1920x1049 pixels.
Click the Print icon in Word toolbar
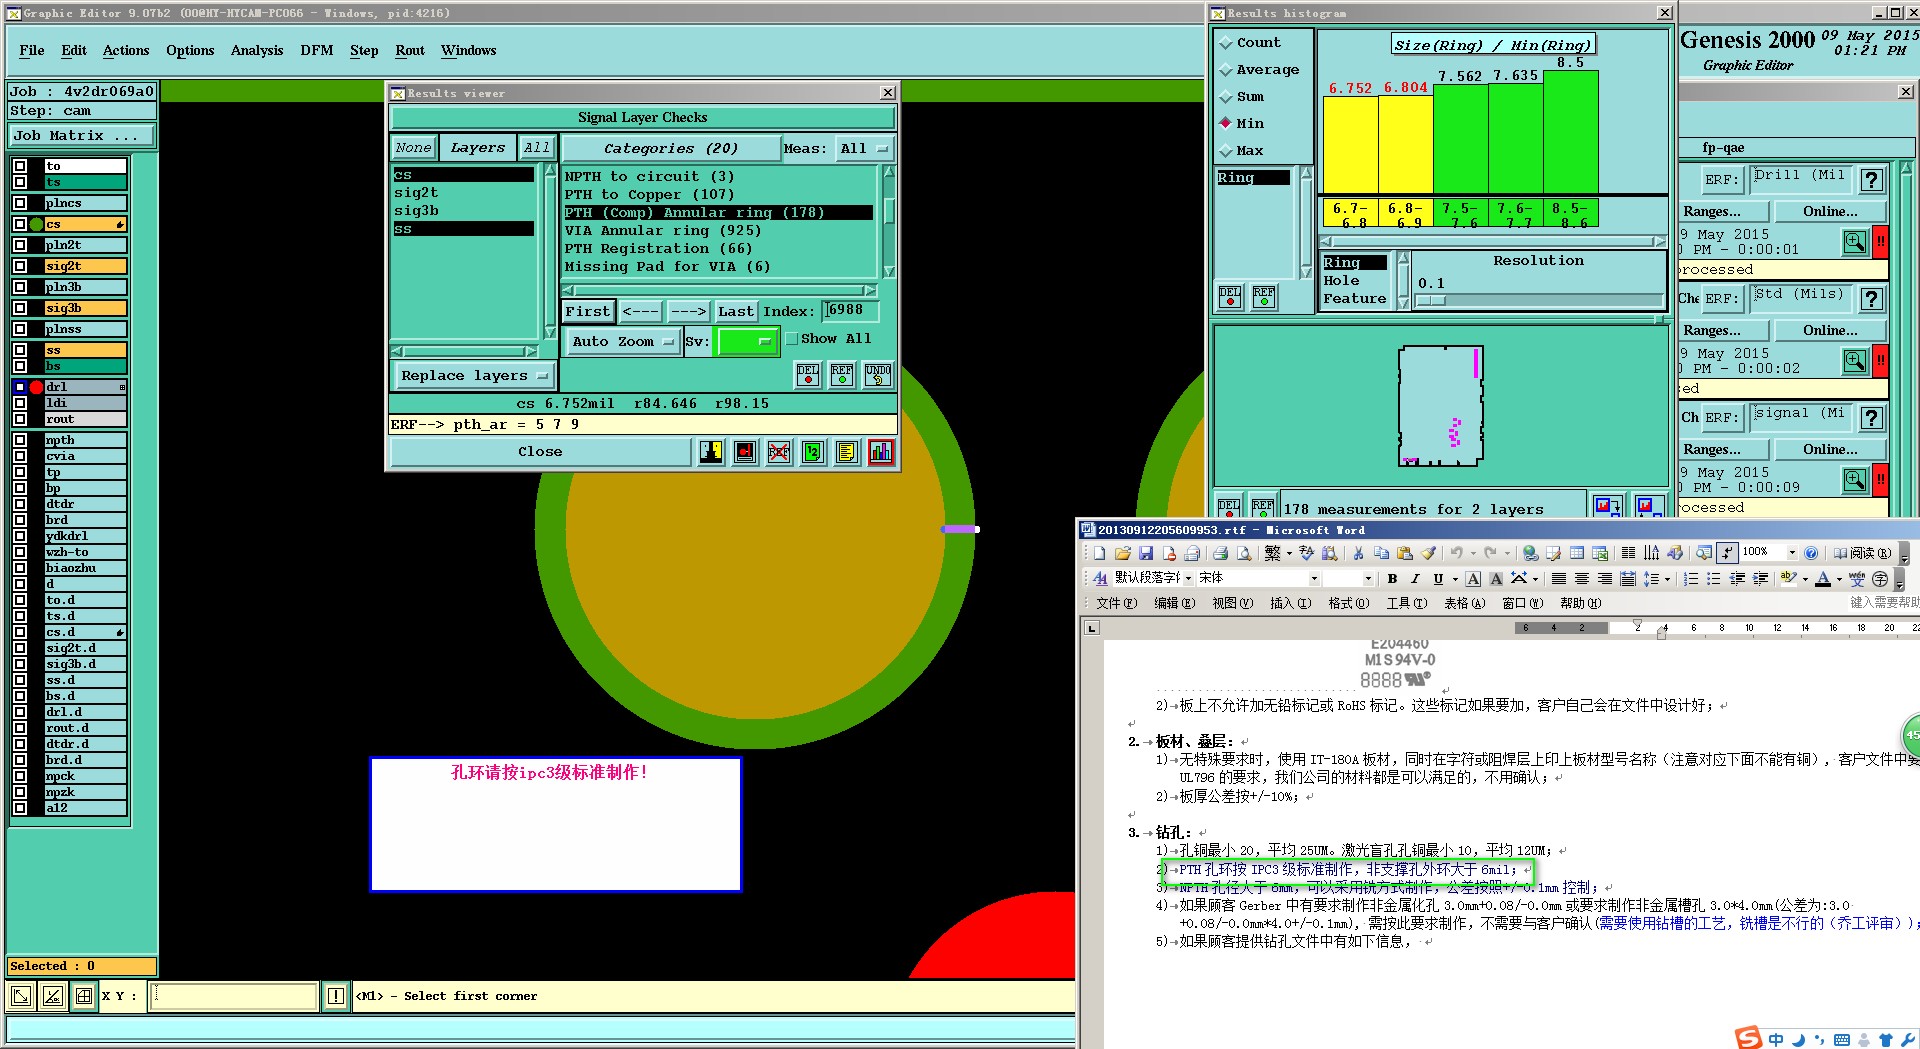pyautogui.click(x=1220, y=553)
